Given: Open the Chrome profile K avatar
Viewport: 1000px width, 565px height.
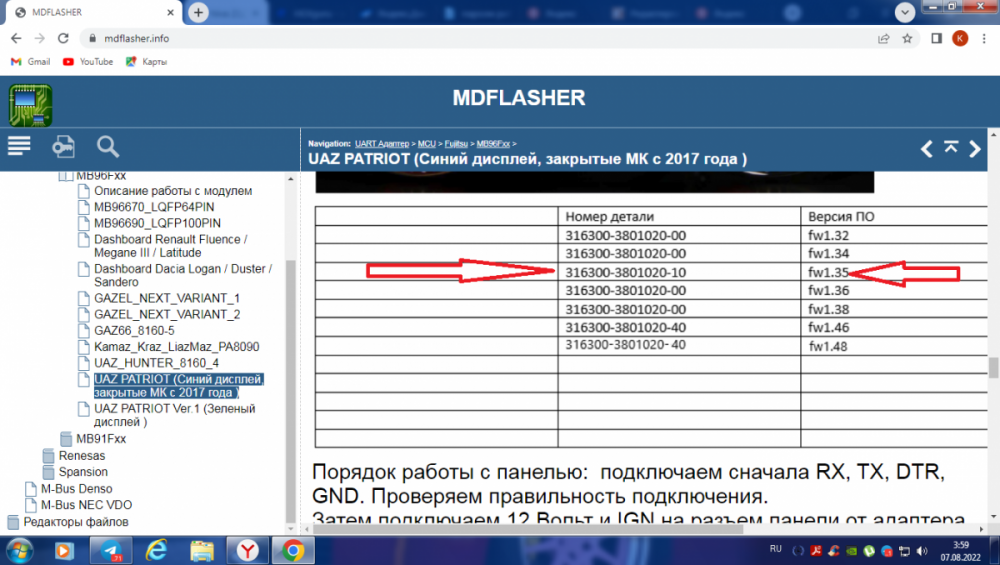Looking at the screenshot, I should tap(960, 38).
